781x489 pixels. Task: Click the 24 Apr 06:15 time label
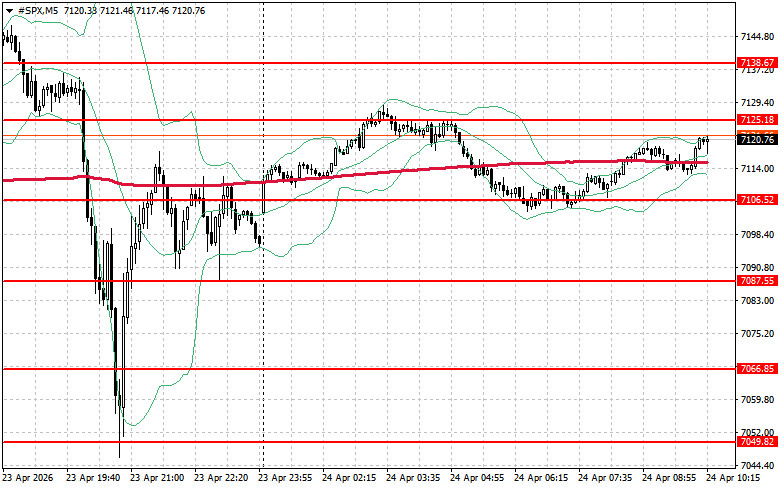pyautogui.click(x=541, y=478)
